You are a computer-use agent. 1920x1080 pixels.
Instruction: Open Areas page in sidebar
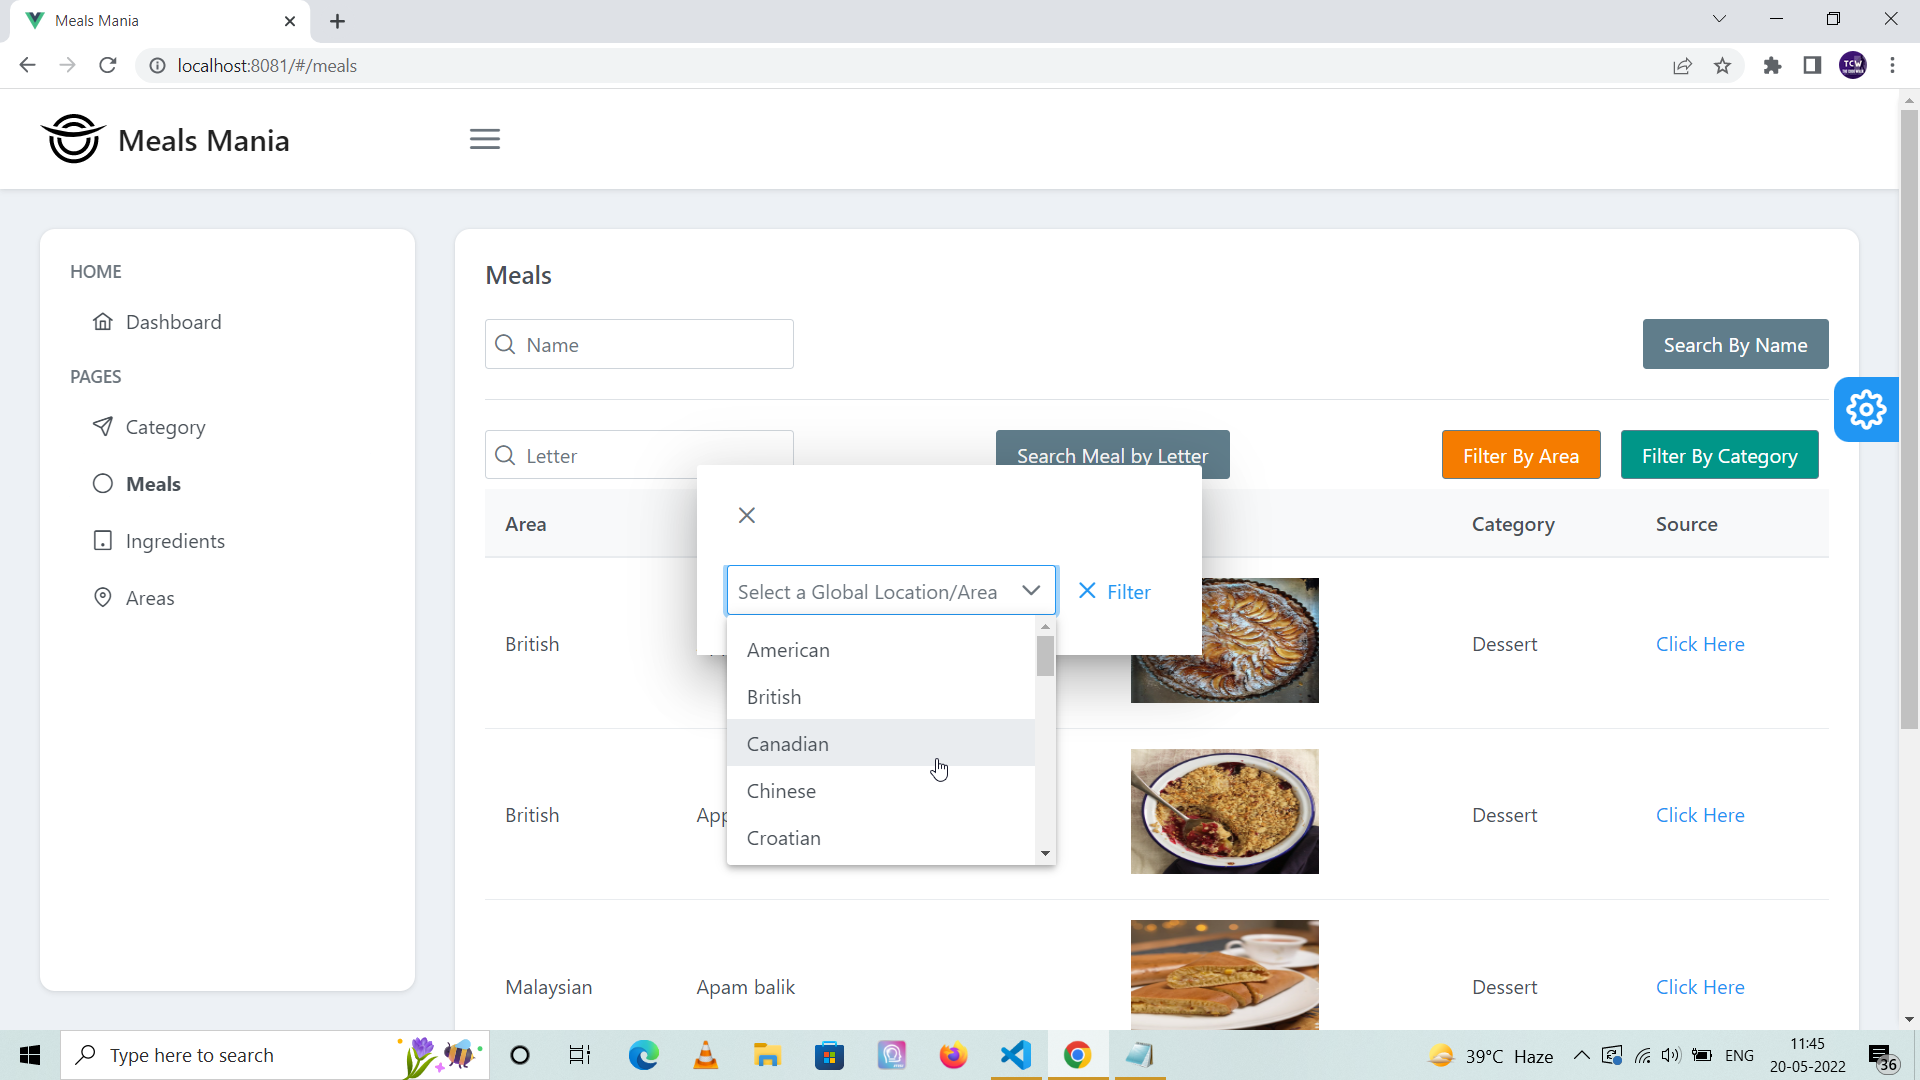pos(150,598)
